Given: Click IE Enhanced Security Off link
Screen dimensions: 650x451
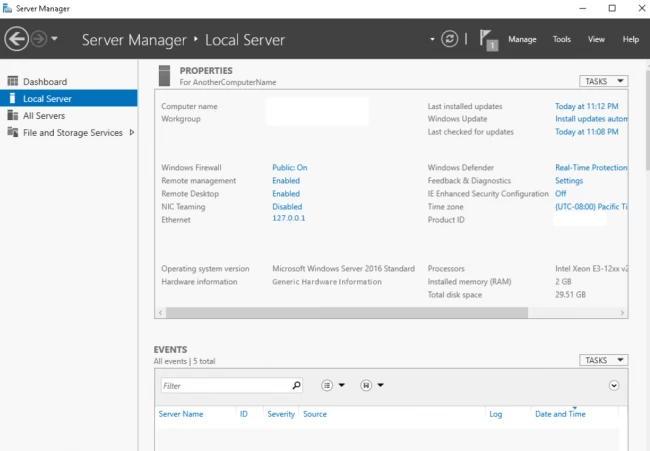Looking at the screenshot, I should pyautogui.click(x=560, y=194).
